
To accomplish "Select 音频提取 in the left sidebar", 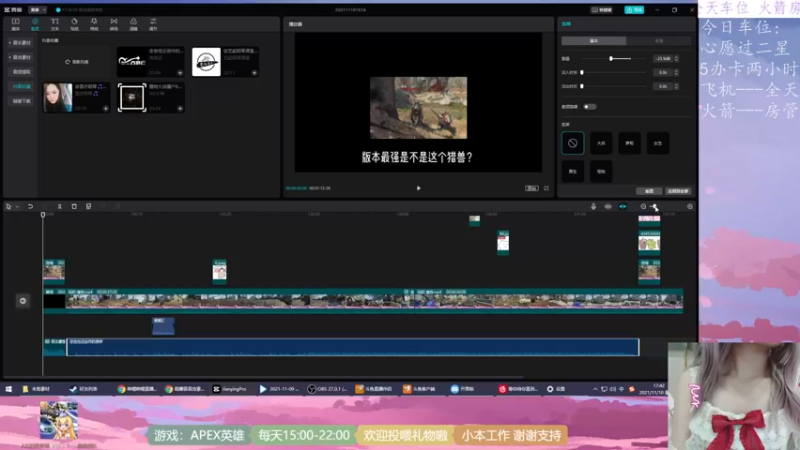I will [21, 72].
